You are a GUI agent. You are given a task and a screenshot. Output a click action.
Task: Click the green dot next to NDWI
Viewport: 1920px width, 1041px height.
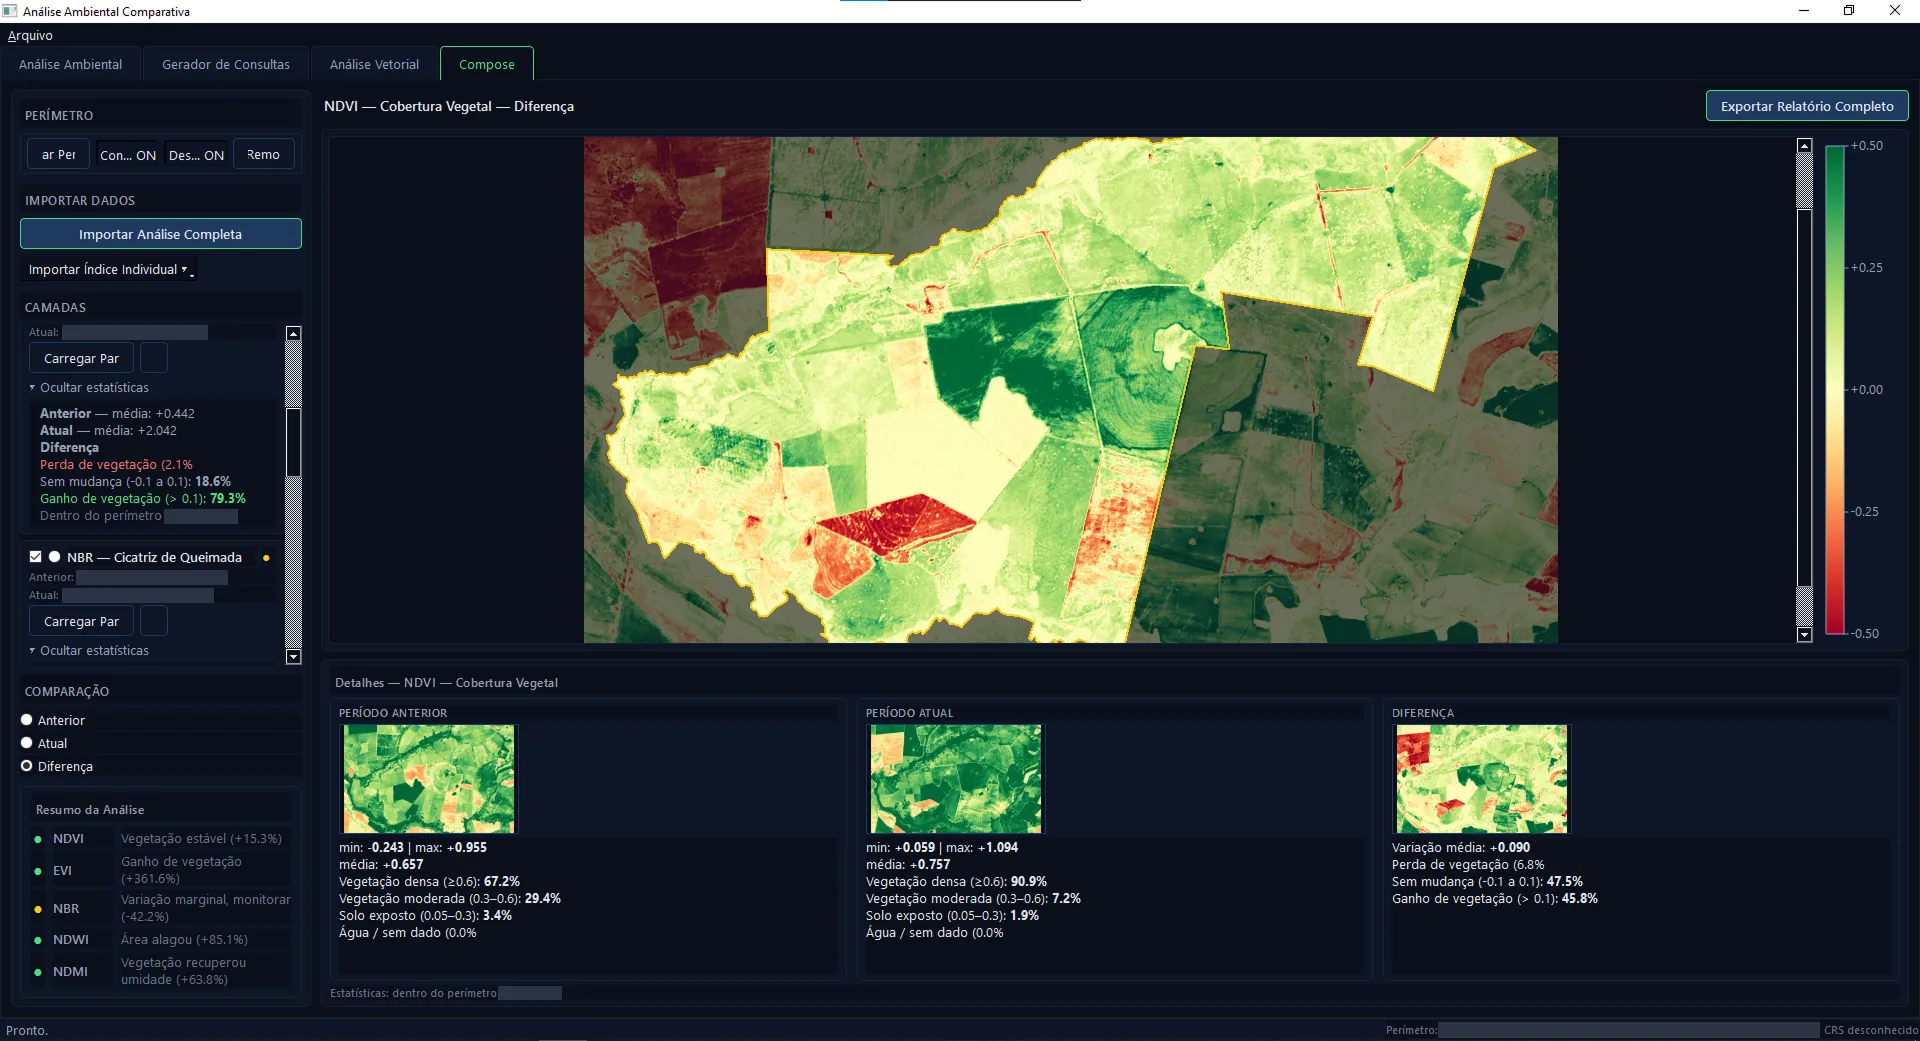38,940
